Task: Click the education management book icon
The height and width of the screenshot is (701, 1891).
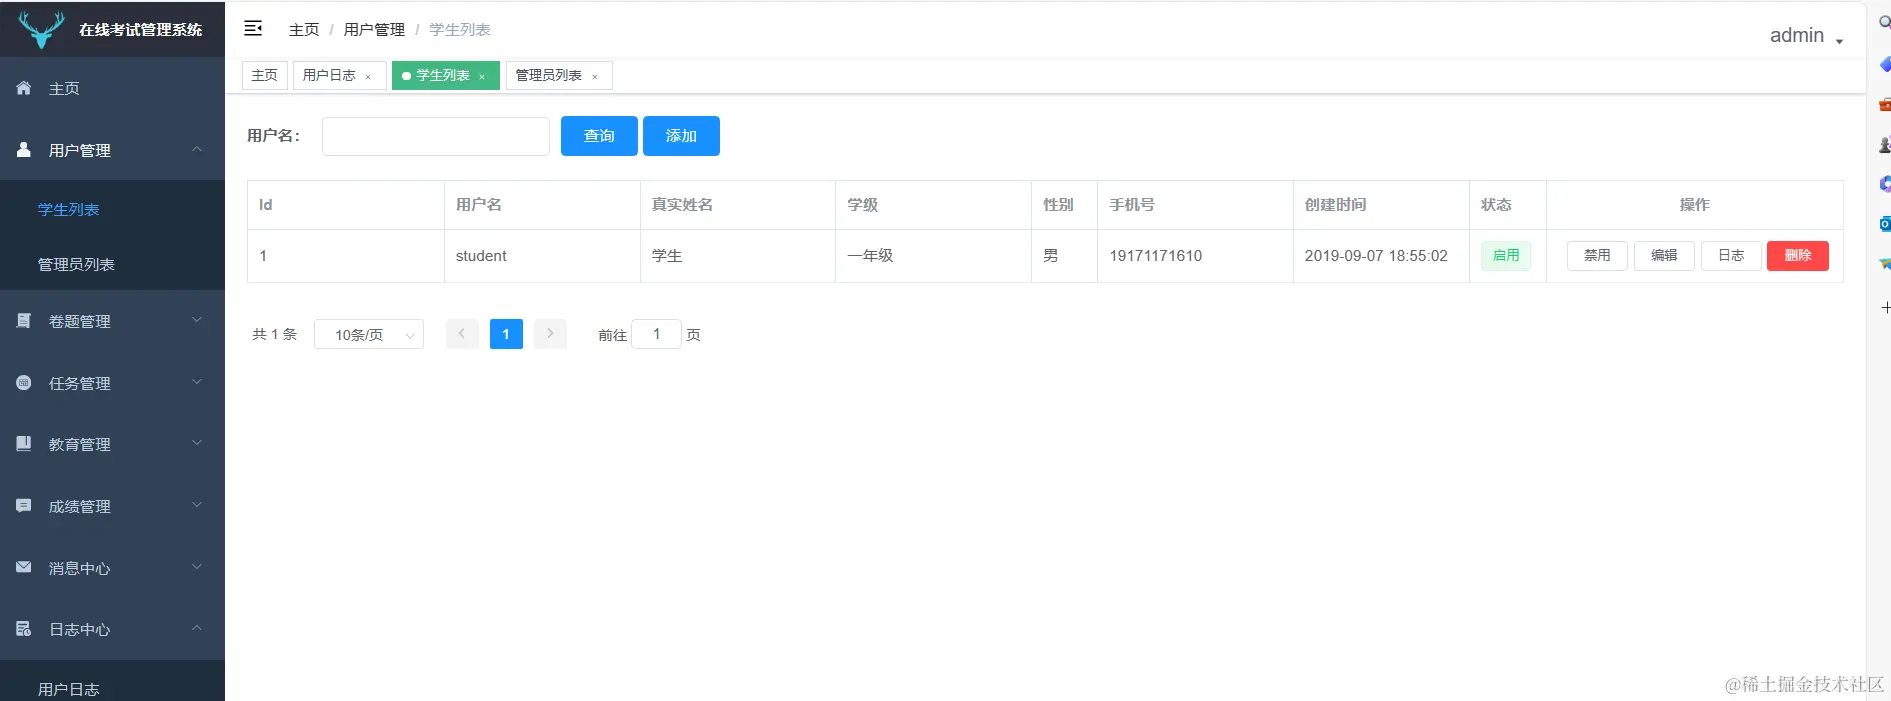Action: pos(24,443)
